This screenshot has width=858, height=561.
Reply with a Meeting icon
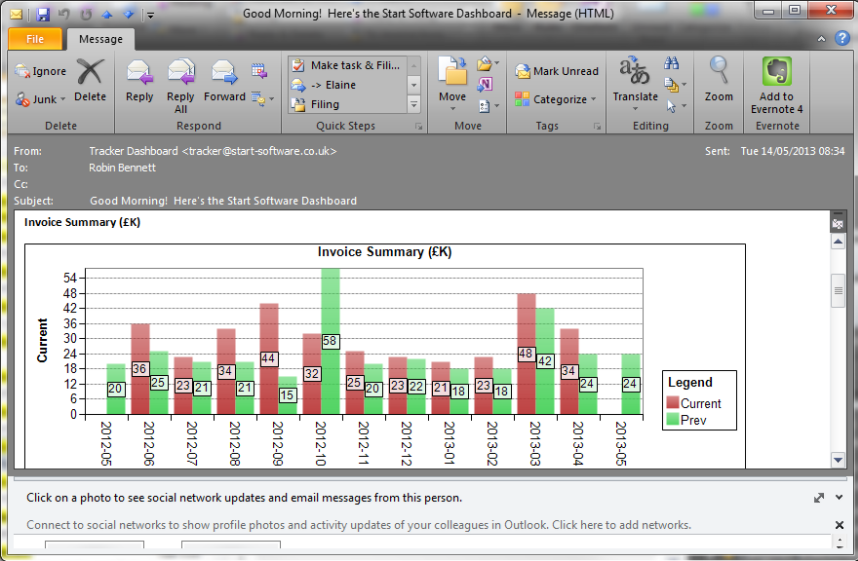pyautogui.click(x=259, y=71)
